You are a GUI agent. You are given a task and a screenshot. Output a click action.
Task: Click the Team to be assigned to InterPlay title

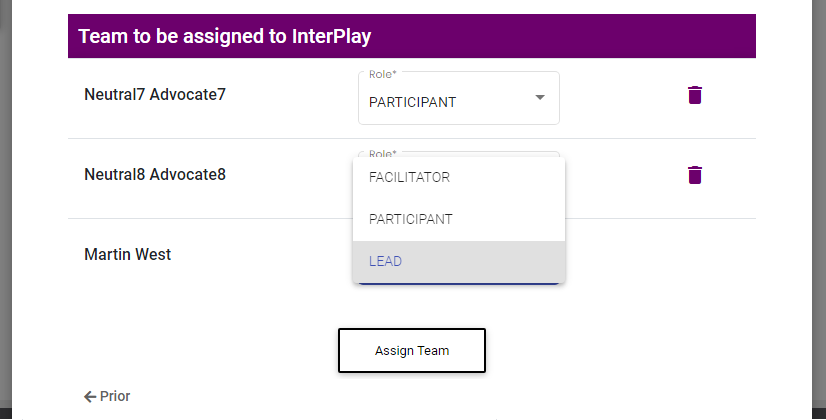coord(224,36)
